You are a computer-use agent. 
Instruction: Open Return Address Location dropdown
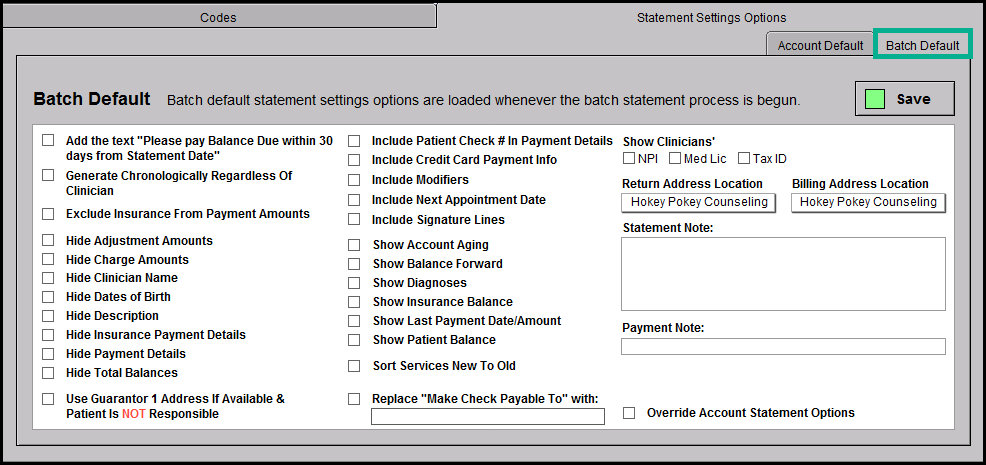click(699, 202)
